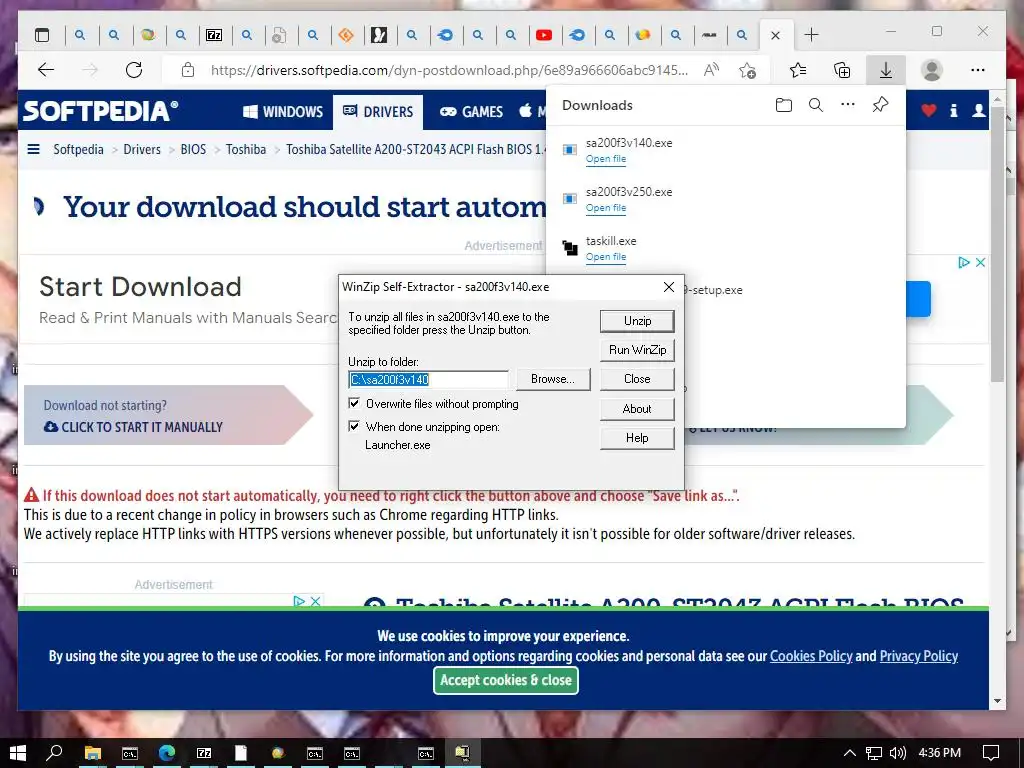Open the Favorites list toolbar icon
The image size is (1024, 768).
tap(798, 70)
